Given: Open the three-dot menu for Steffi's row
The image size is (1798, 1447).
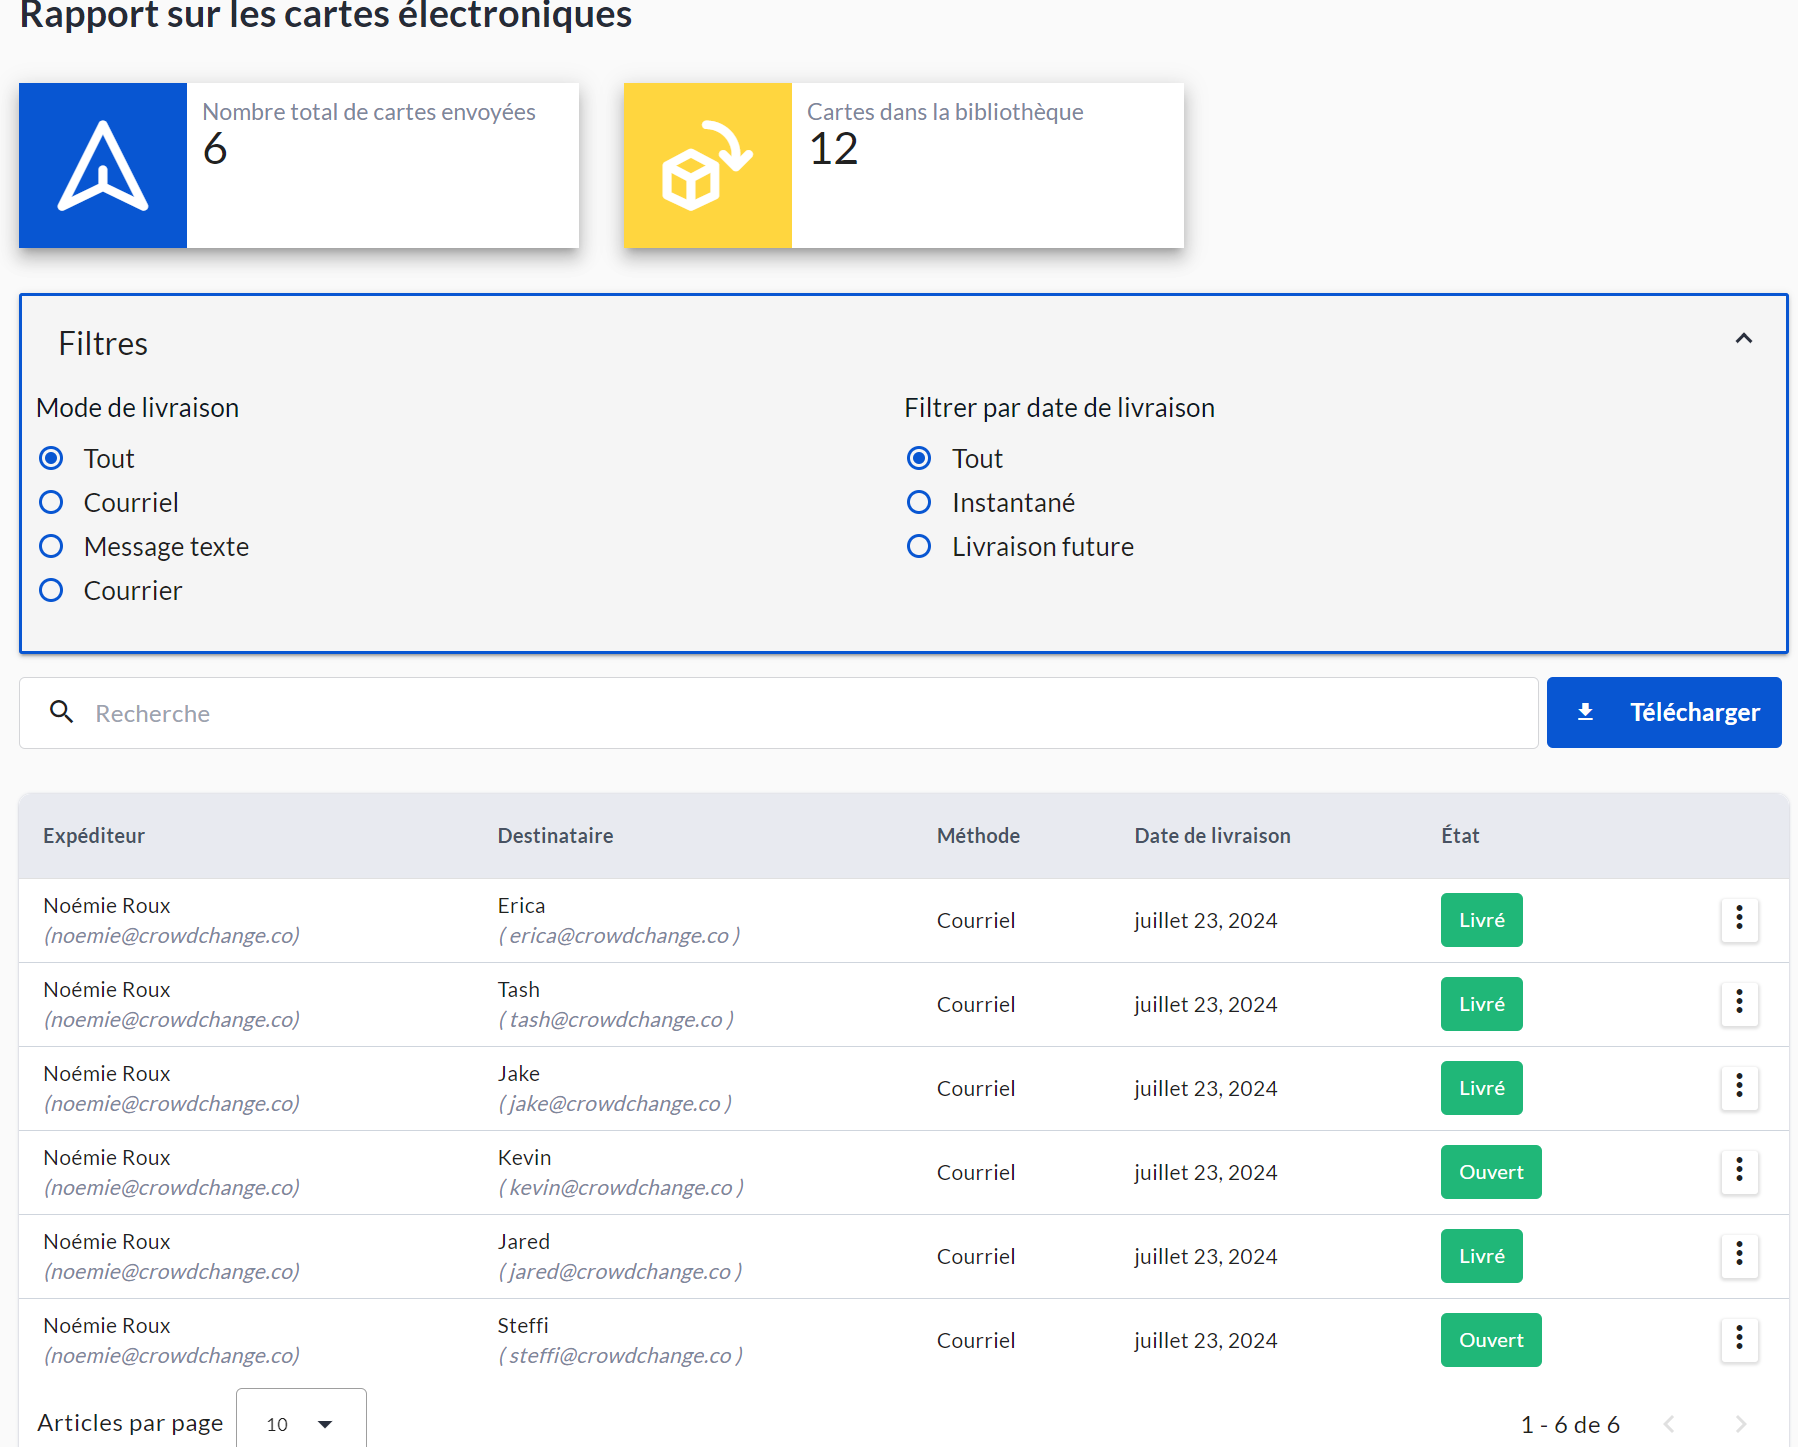Looking at the screenshot, I should 1739,1339.
